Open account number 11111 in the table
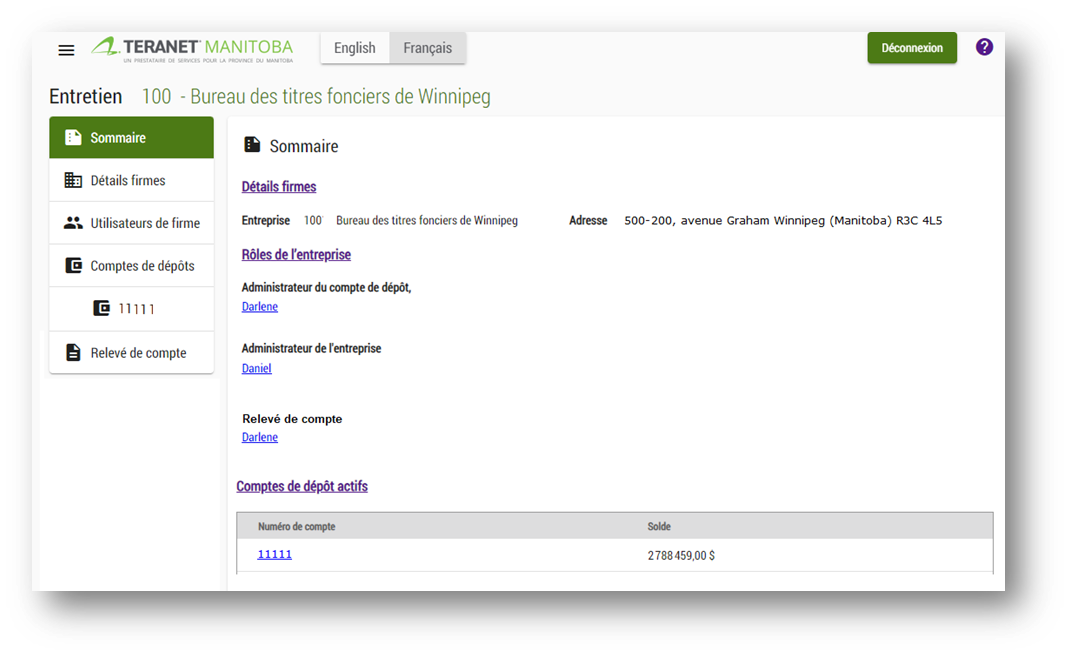Viewport: 1070px width, 656px height. pyautogui.click(x=275, y=554)
